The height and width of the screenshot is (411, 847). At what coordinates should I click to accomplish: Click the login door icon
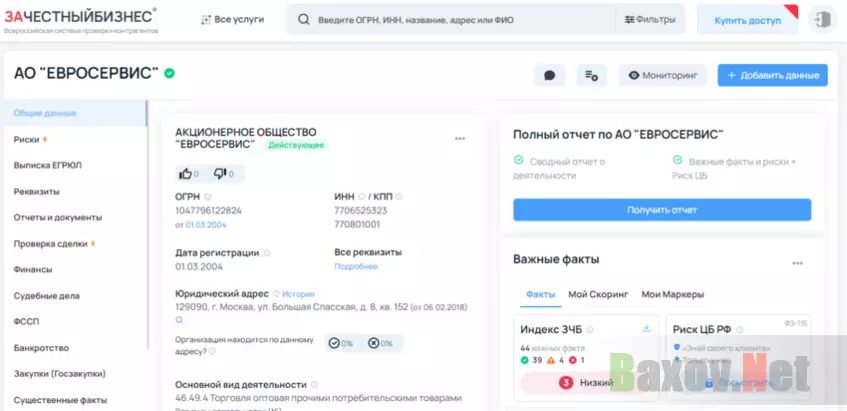click(x=823, y=20)
